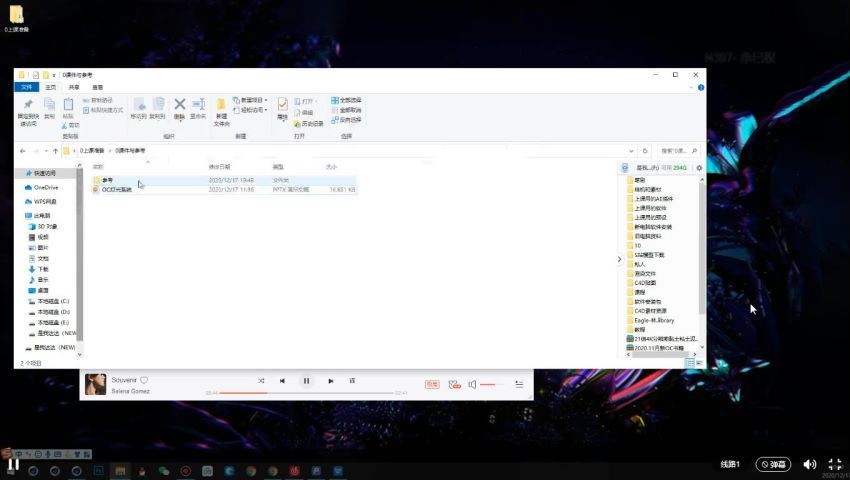Click 线路1 in the video player
This screenshot has height=480, width=850.
[x=730, y=464]
